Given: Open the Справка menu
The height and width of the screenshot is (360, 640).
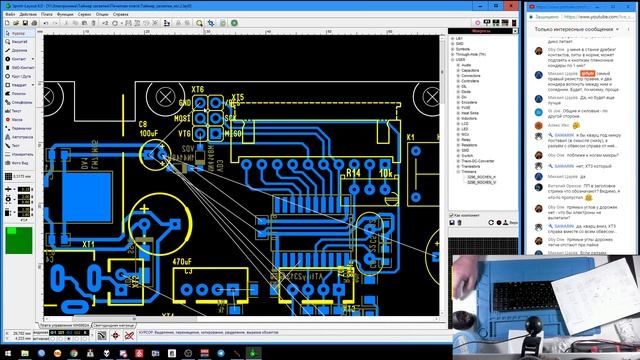Looking at the screenshot, I should [120, 14].
